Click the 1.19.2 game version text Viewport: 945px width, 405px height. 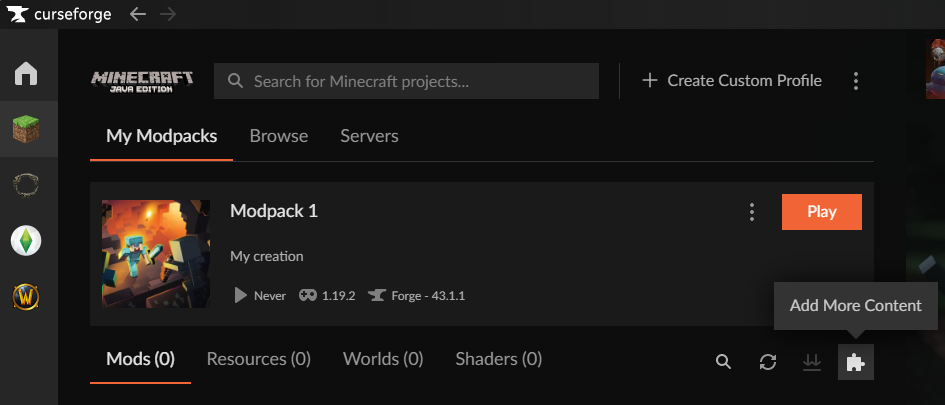(338, 296)
